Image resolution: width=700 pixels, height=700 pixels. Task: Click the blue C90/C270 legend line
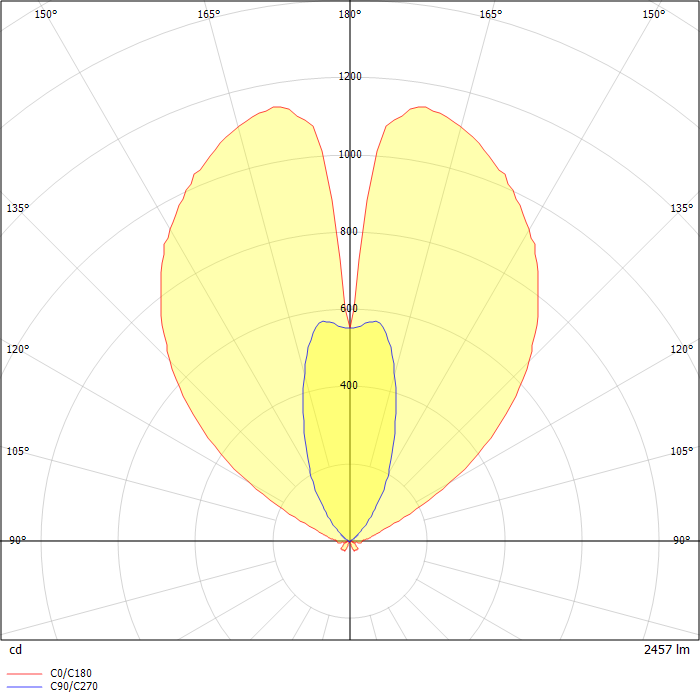tap(25, 686)
